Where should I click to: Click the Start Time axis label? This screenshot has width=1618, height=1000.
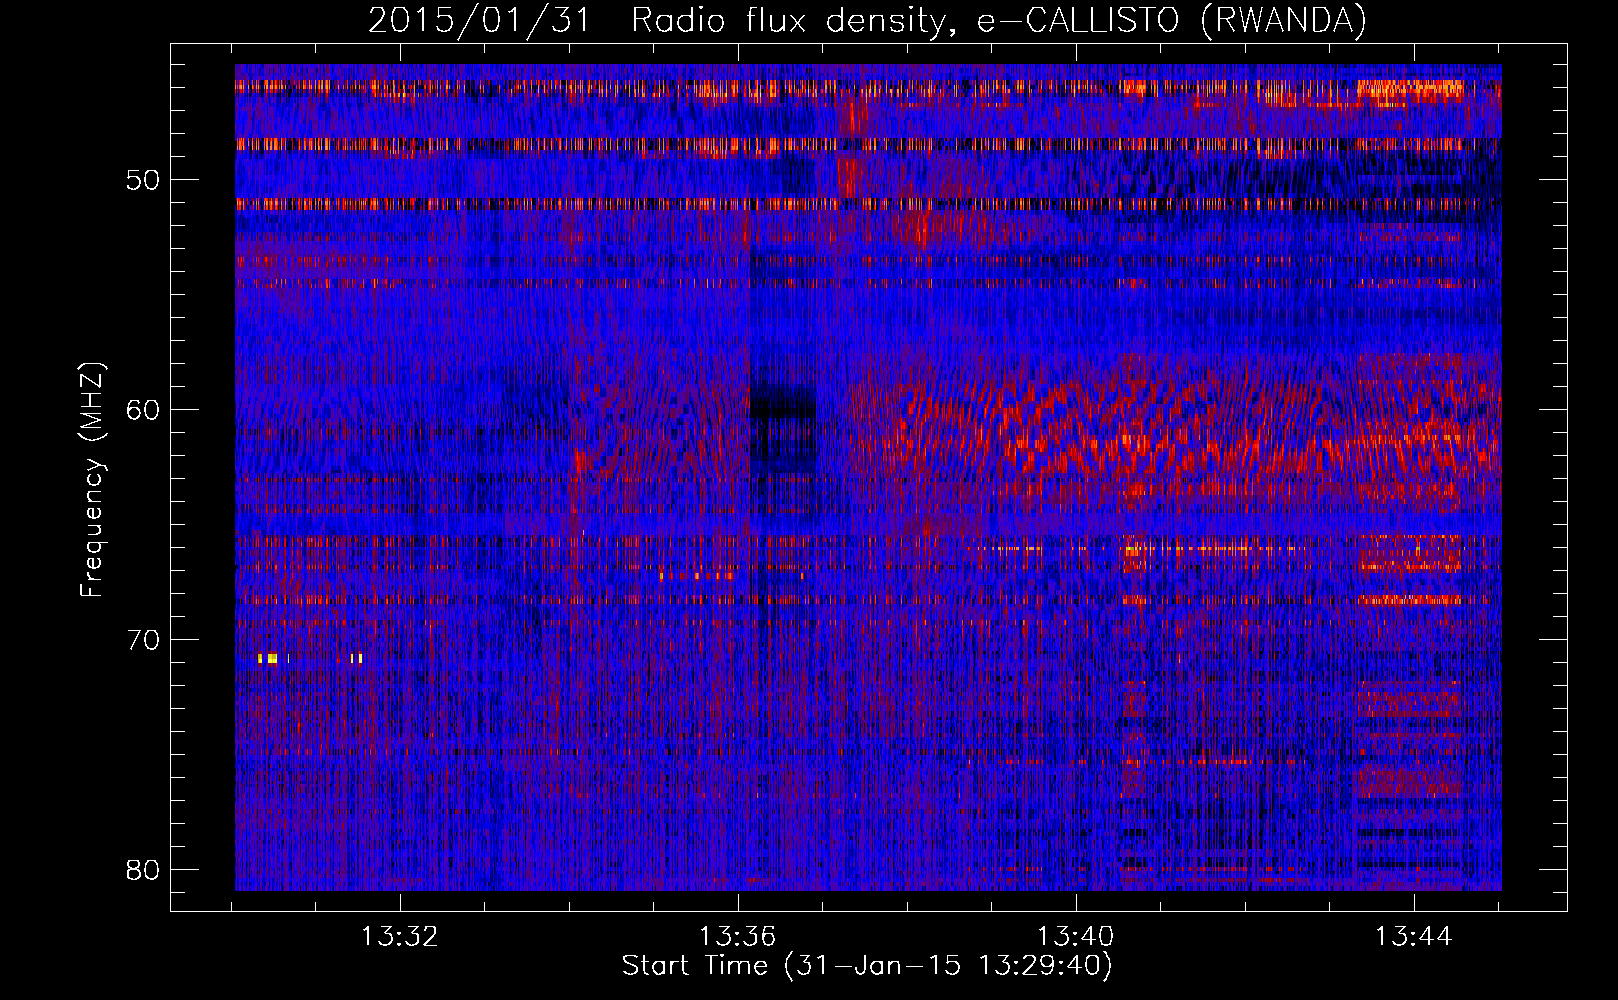867,966
